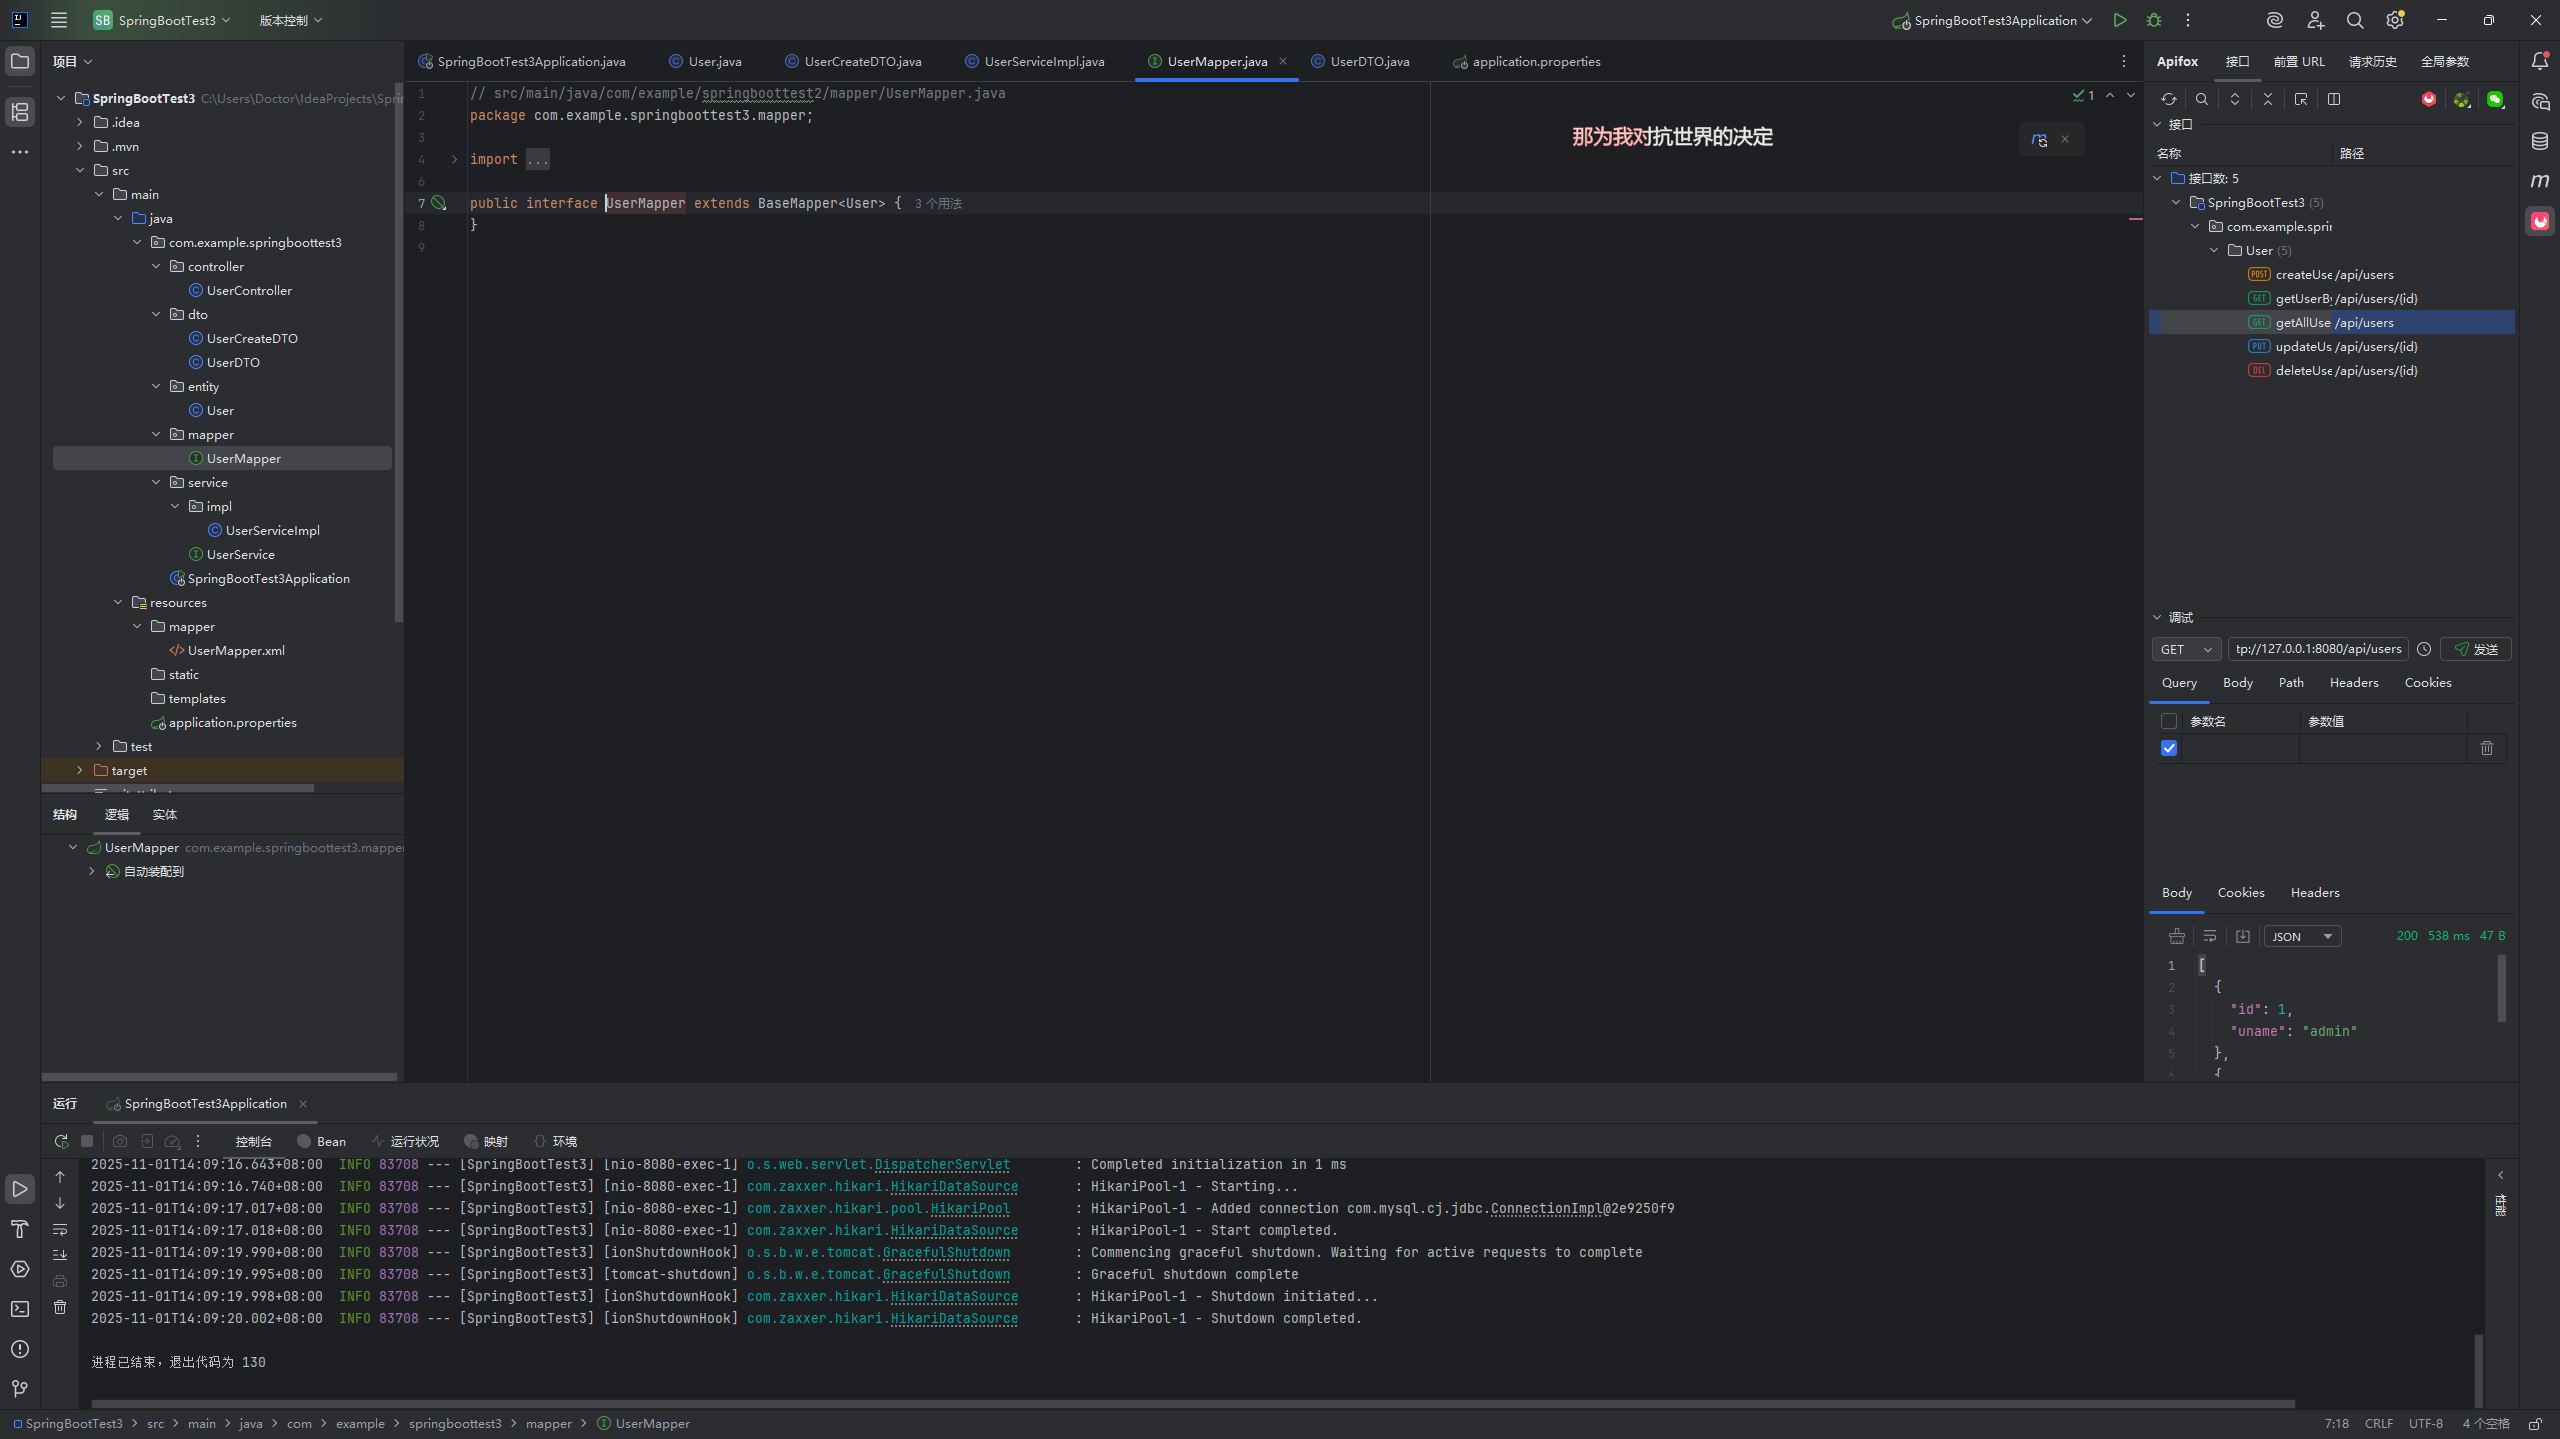Viewport: 2560px width, 1439px height.
Task: Open the JSON response format dropdown
Action: coord(2301,936)
